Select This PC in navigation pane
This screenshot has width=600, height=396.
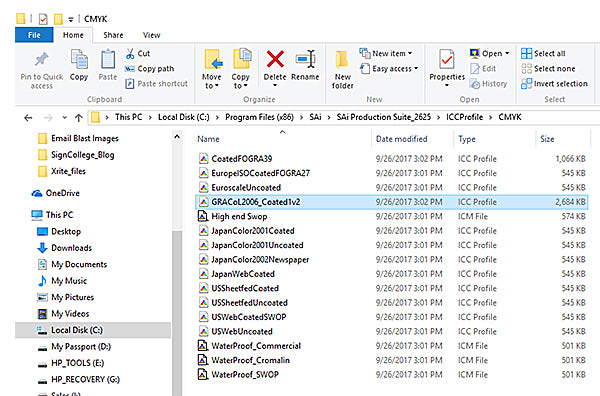(52, 215)
